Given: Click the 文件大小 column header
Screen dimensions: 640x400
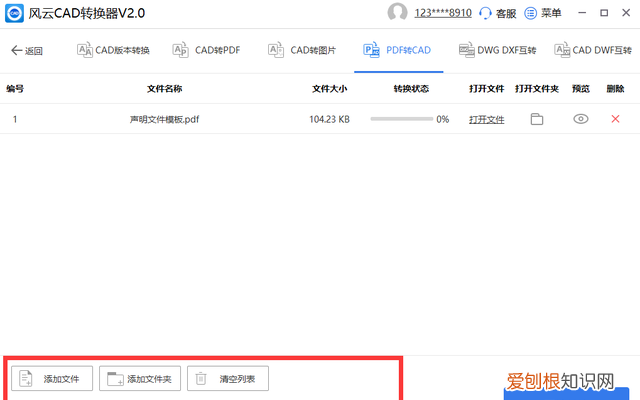Looking at the screenshot, I should 329,89.
